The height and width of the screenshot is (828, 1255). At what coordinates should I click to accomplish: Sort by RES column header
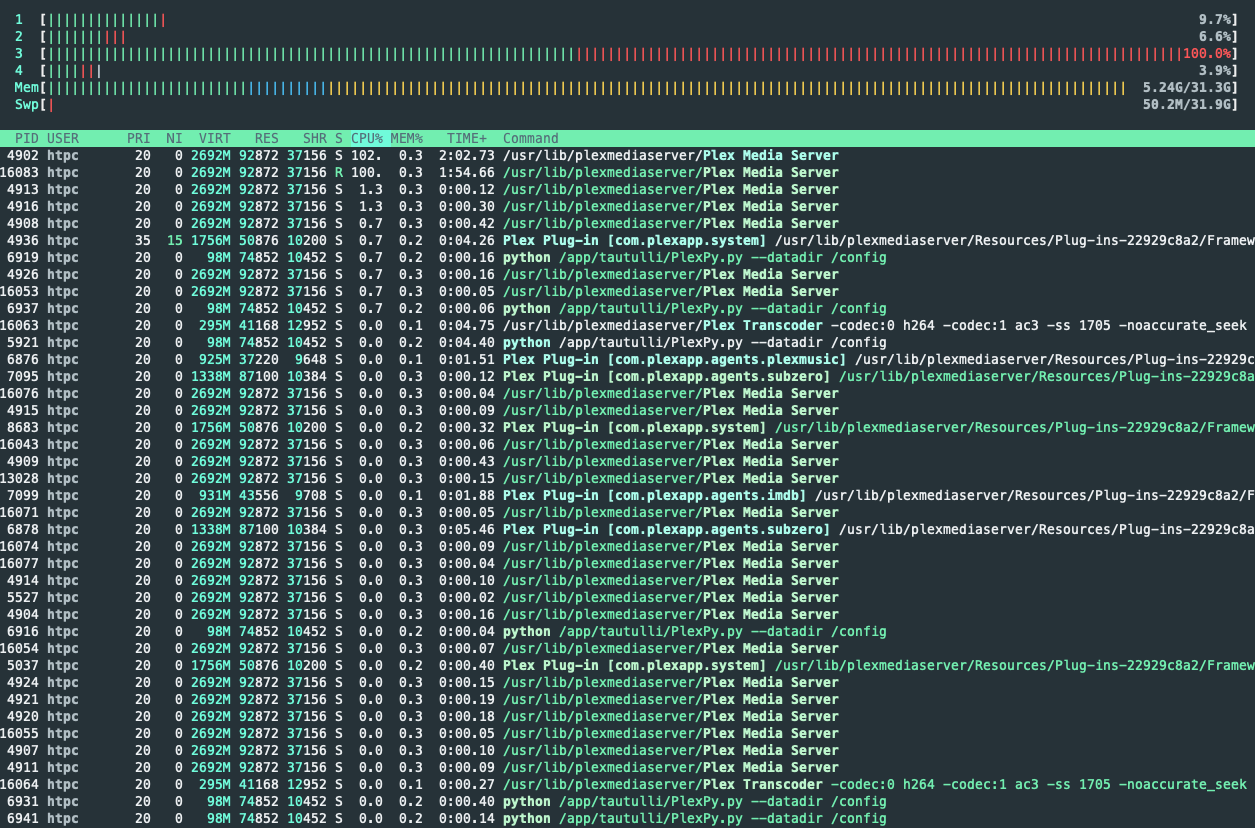click(267, 138)
